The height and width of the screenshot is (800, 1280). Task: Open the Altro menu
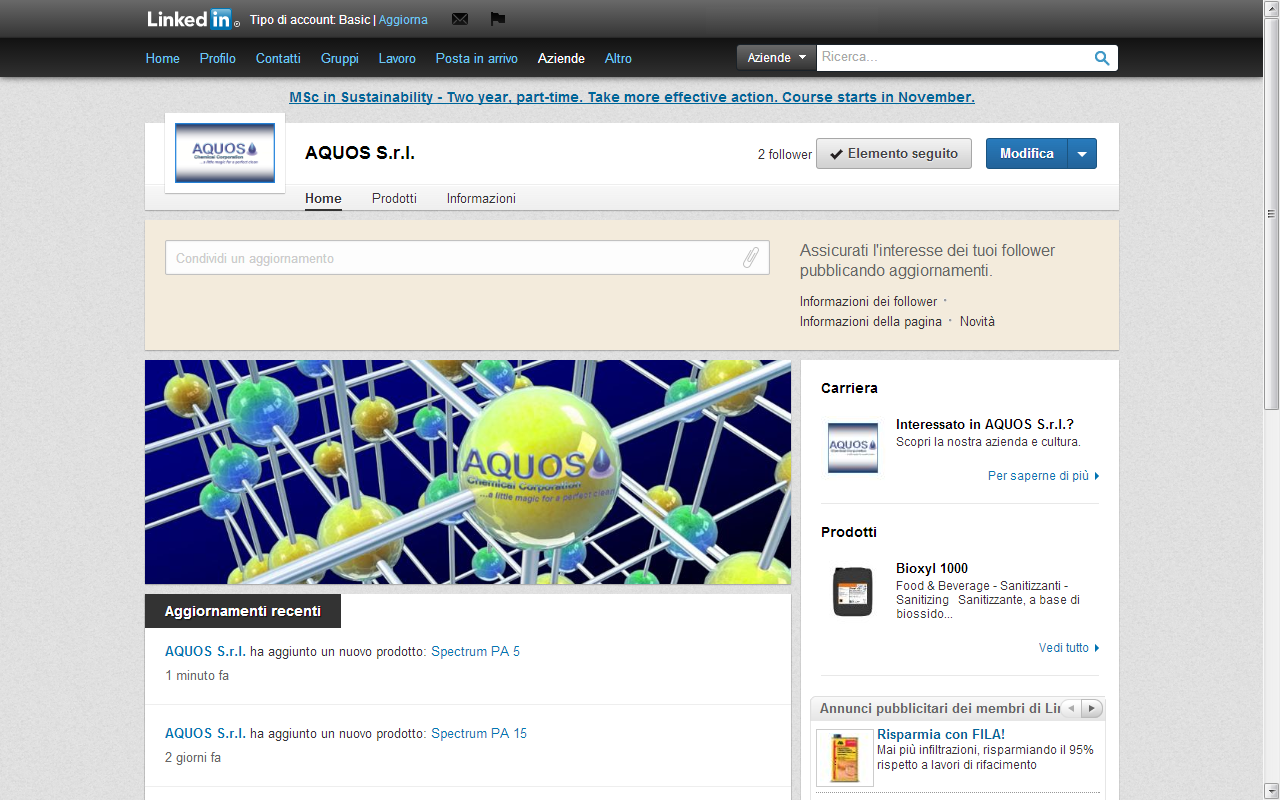point(618,59)
